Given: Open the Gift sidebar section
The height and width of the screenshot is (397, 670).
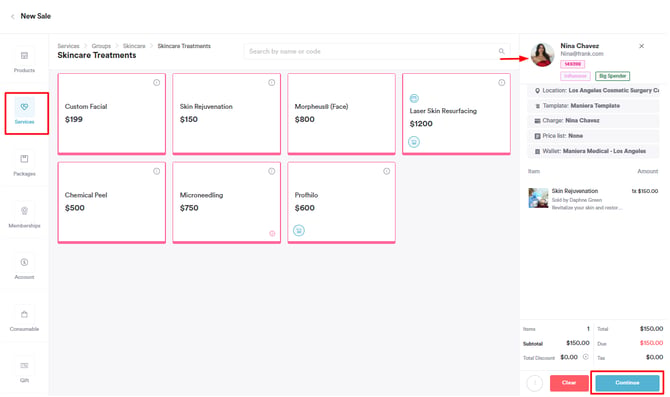Looking at the screenshot, I should 24,371.
